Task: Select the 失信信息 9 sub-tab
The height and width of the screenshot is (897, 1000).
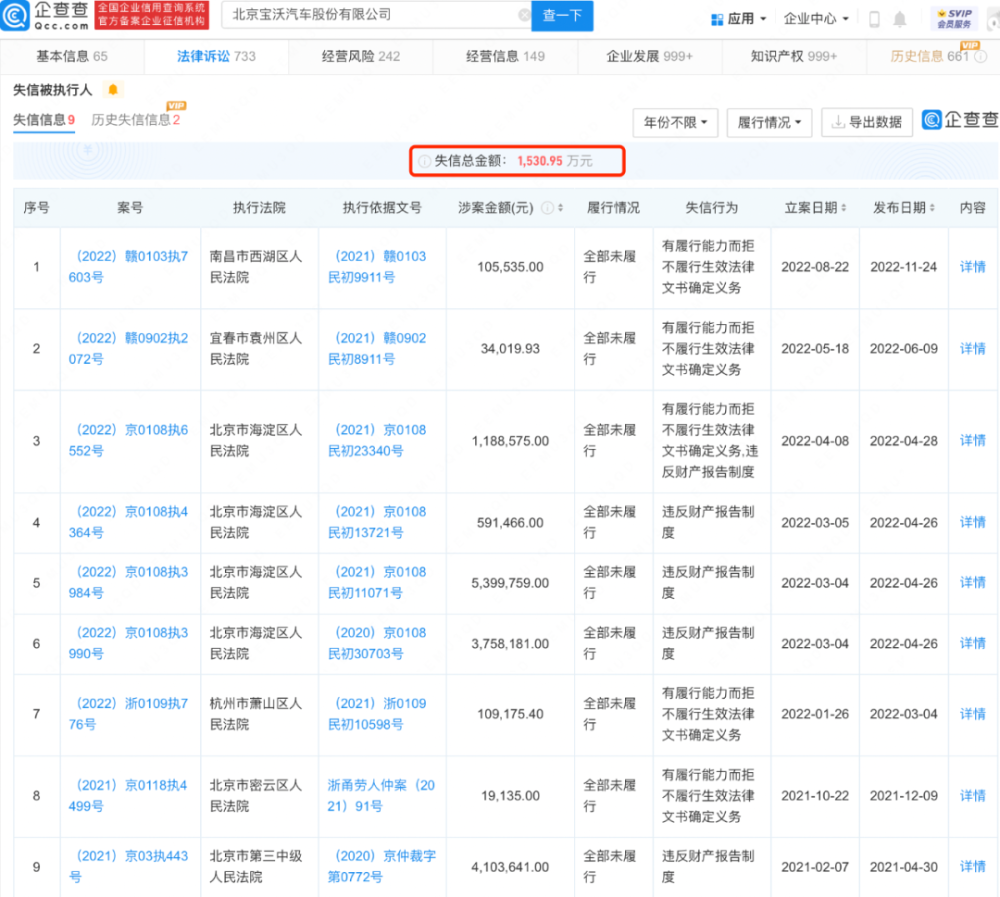Action: pyautogui.click(x=44, y=120)
